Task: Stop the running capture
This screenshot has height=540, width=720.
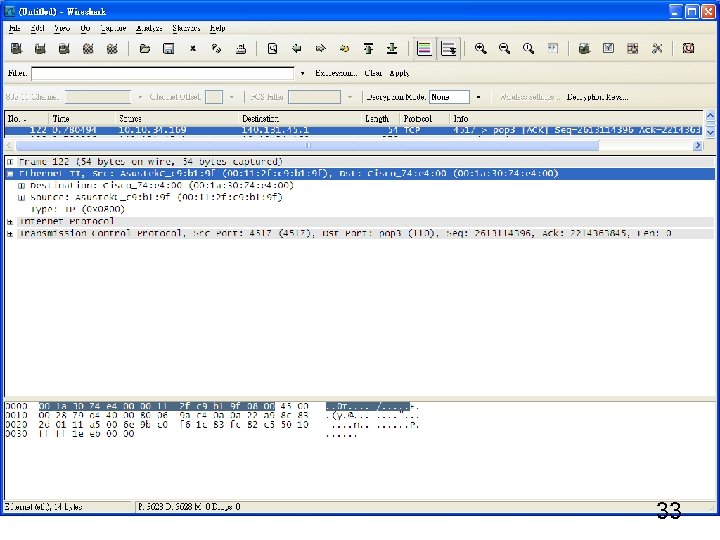Action: point(88,48)
